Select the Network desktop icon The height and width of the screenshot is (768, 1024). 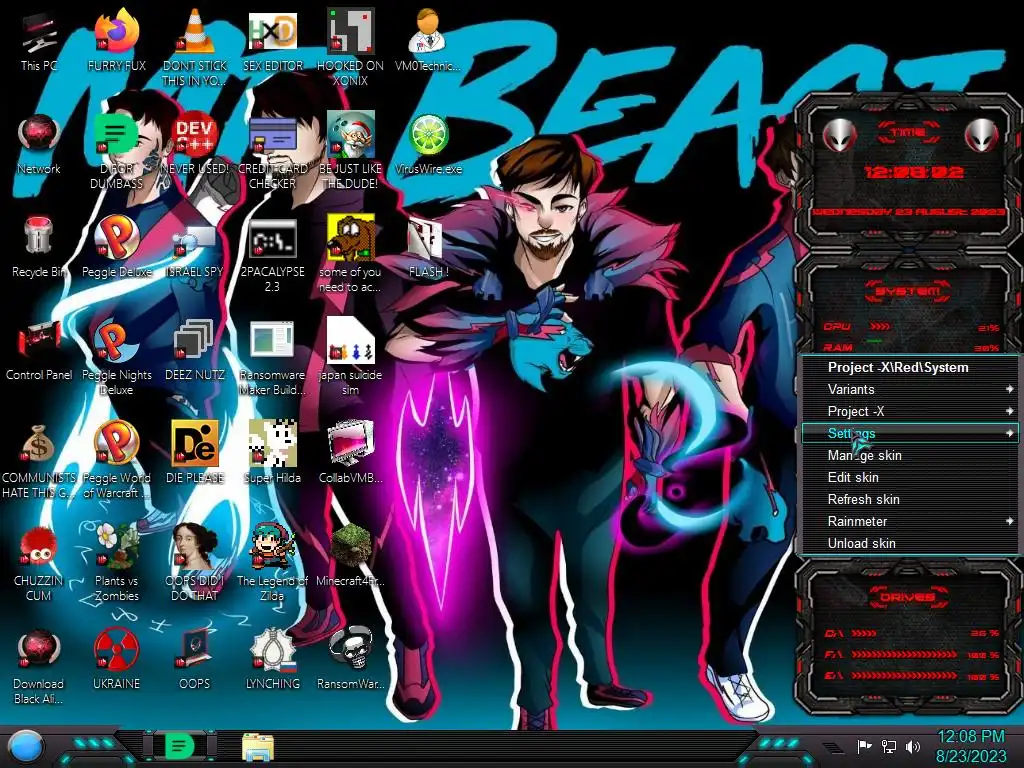[39, 136]
